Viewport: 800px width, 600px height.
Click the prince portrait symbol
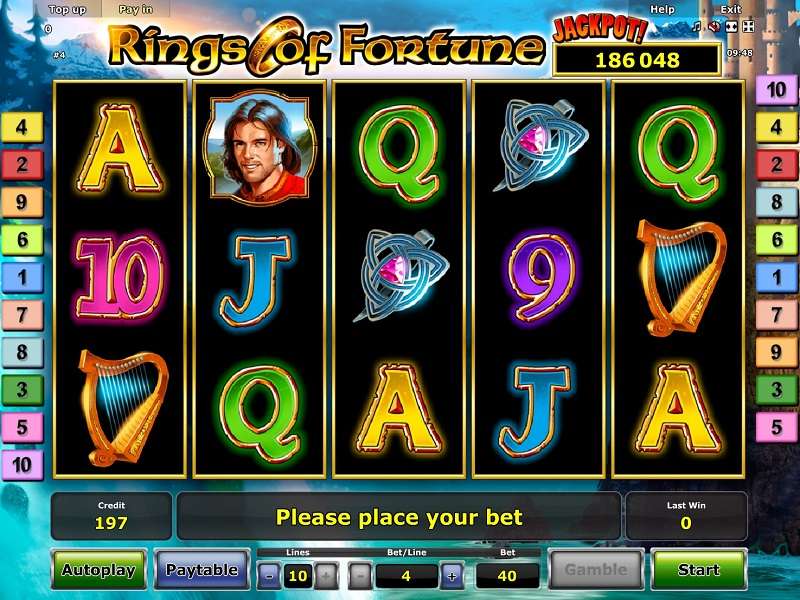pyautogui.click(x=260, y=147)
